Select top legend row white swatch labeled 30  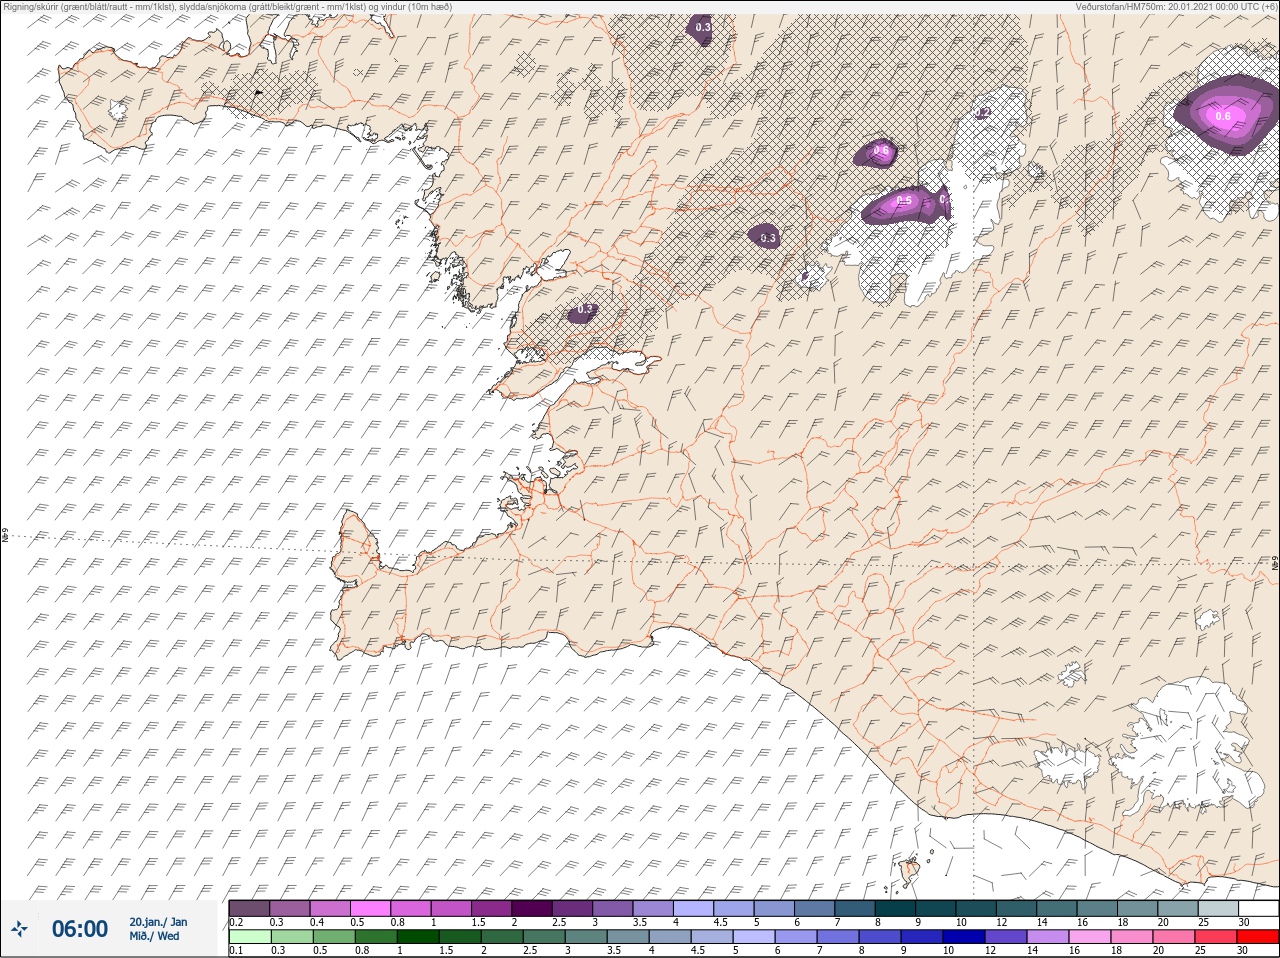click(x=1259, y=908)
